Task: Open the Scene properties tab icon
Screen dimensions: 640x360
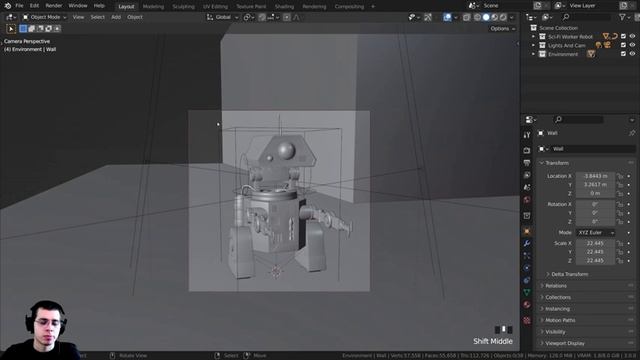Action: click(x=527, y=187)
